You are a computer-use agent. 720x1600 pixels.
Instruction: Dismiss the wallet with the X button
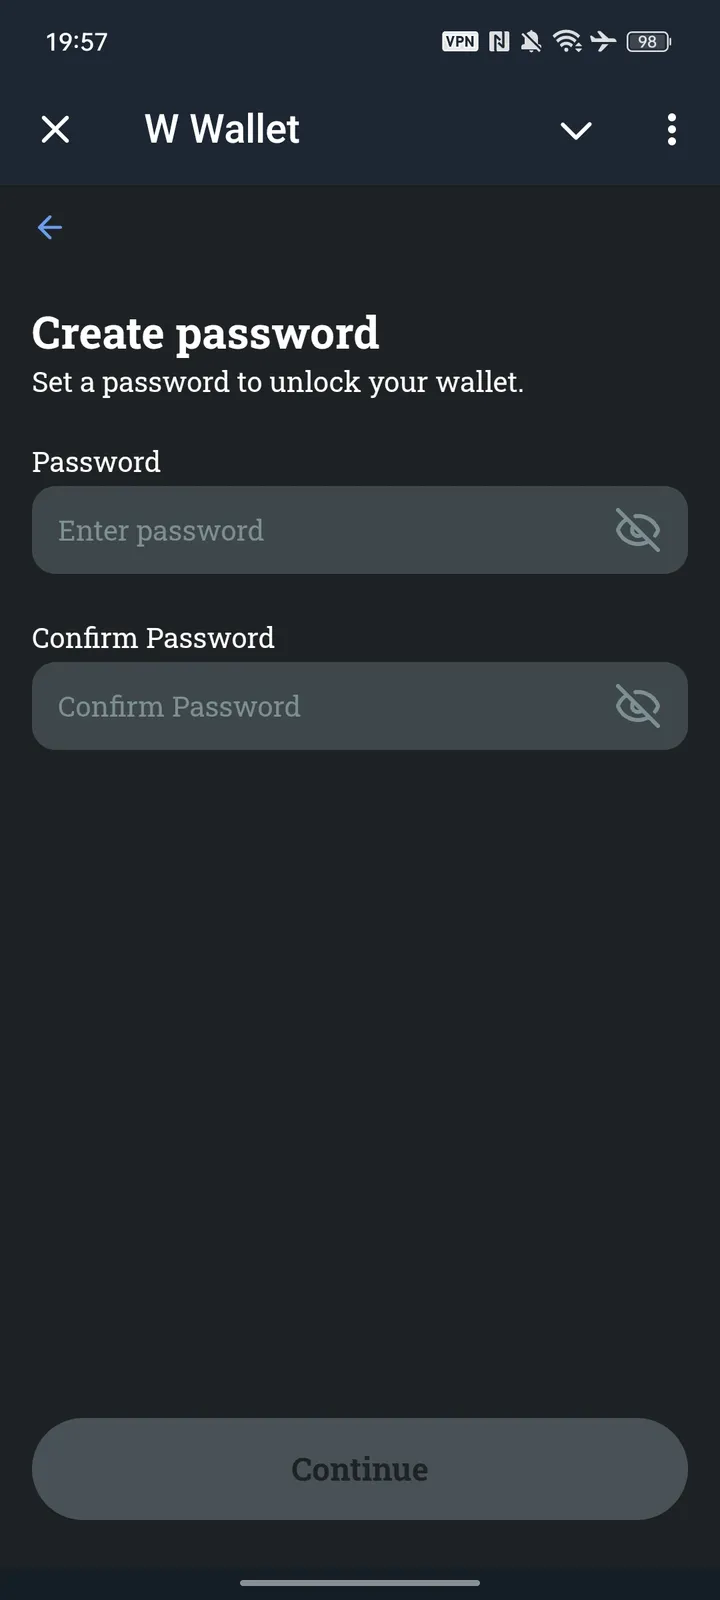click(56, 129)
